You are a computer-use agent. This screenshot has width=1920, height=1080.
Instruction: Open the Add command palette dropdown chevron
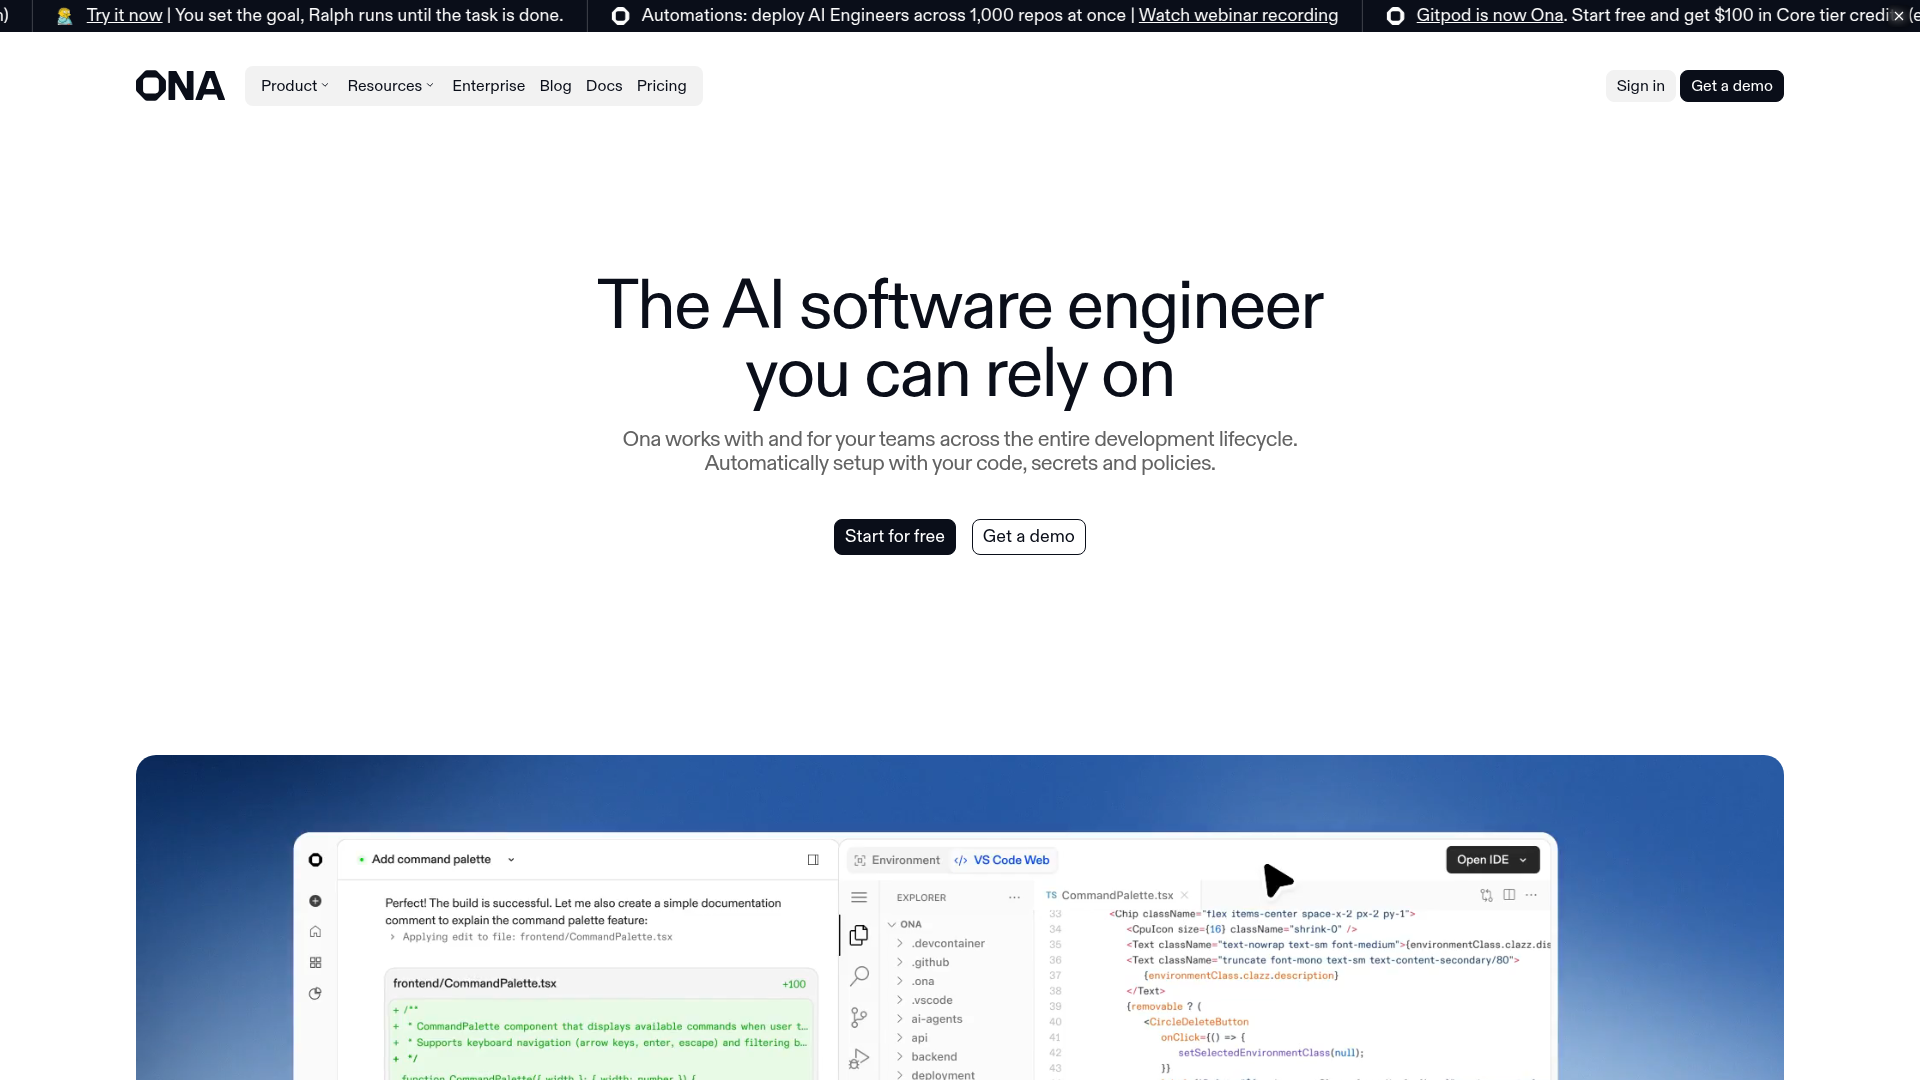click(511, 860)
